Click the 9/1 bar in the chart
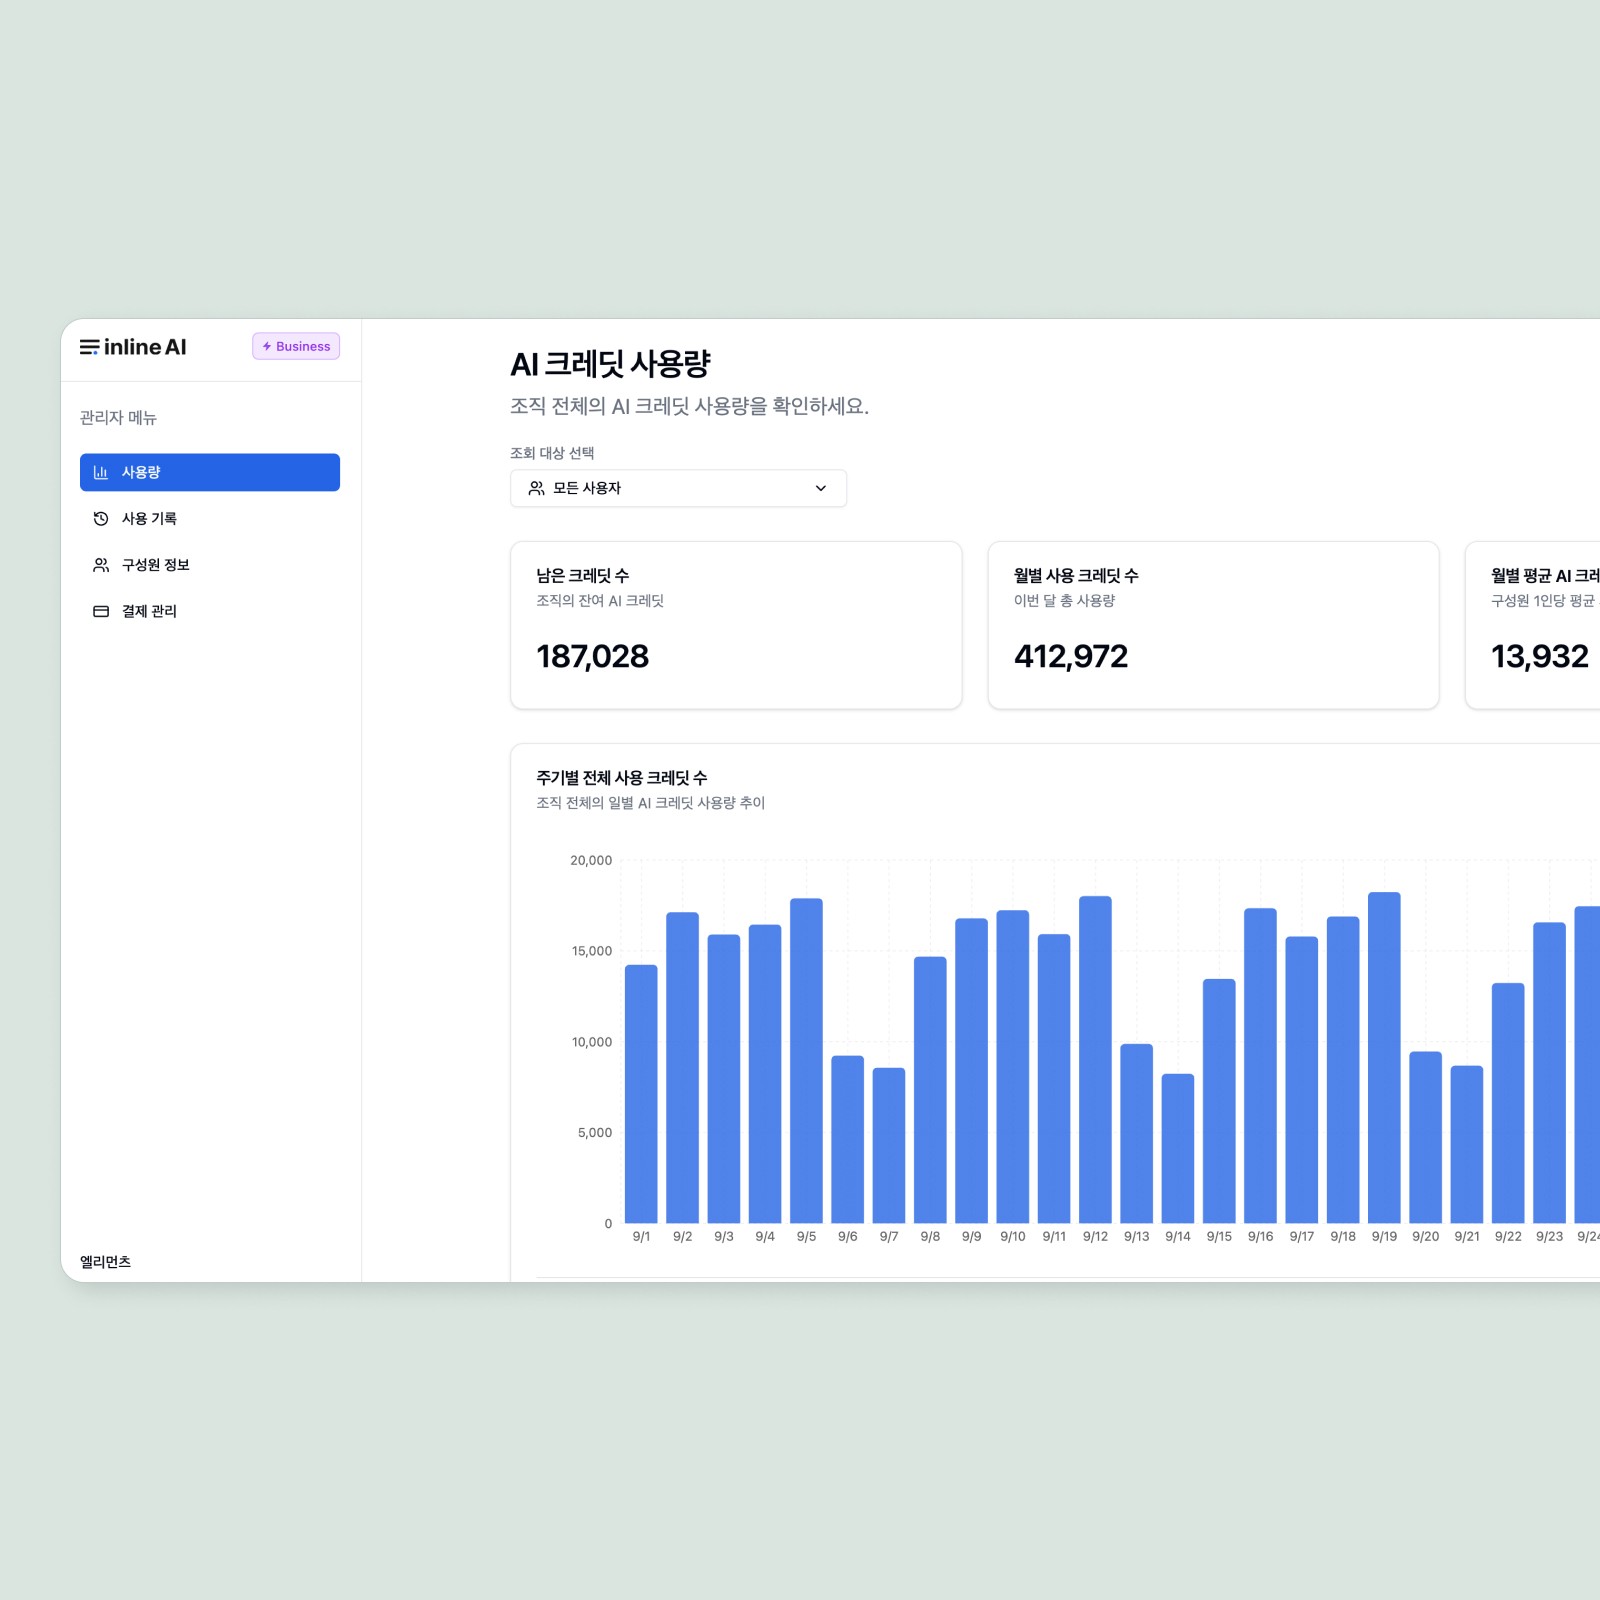Screen dimensions: 1600x1600 point(641,1094)
